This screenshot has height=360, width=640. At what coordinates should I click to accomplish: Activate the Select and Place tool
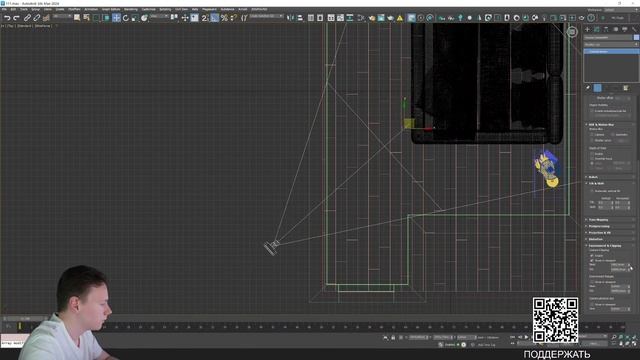144,18
